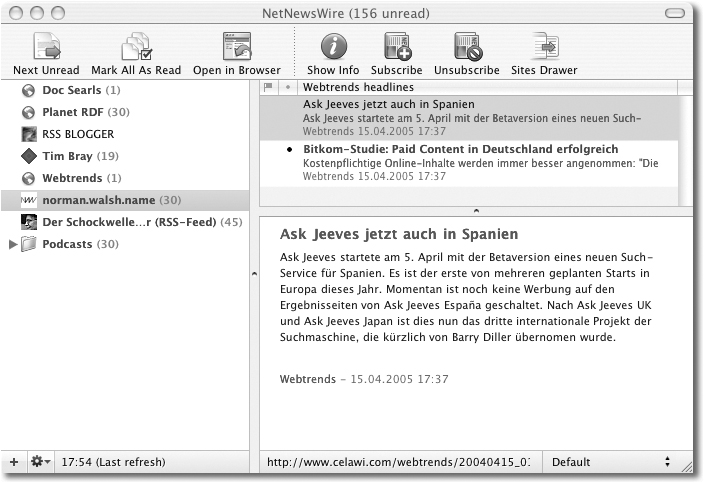Select the Podcasts group row

125,244
